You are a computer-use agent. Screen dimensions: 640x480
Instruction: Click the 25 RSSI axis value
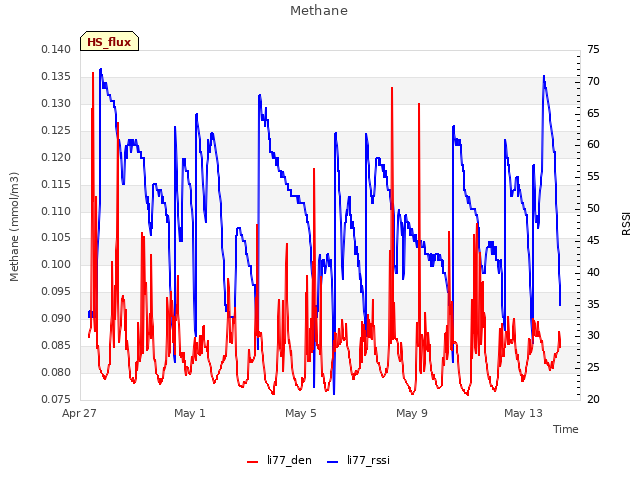pos(593,367)
